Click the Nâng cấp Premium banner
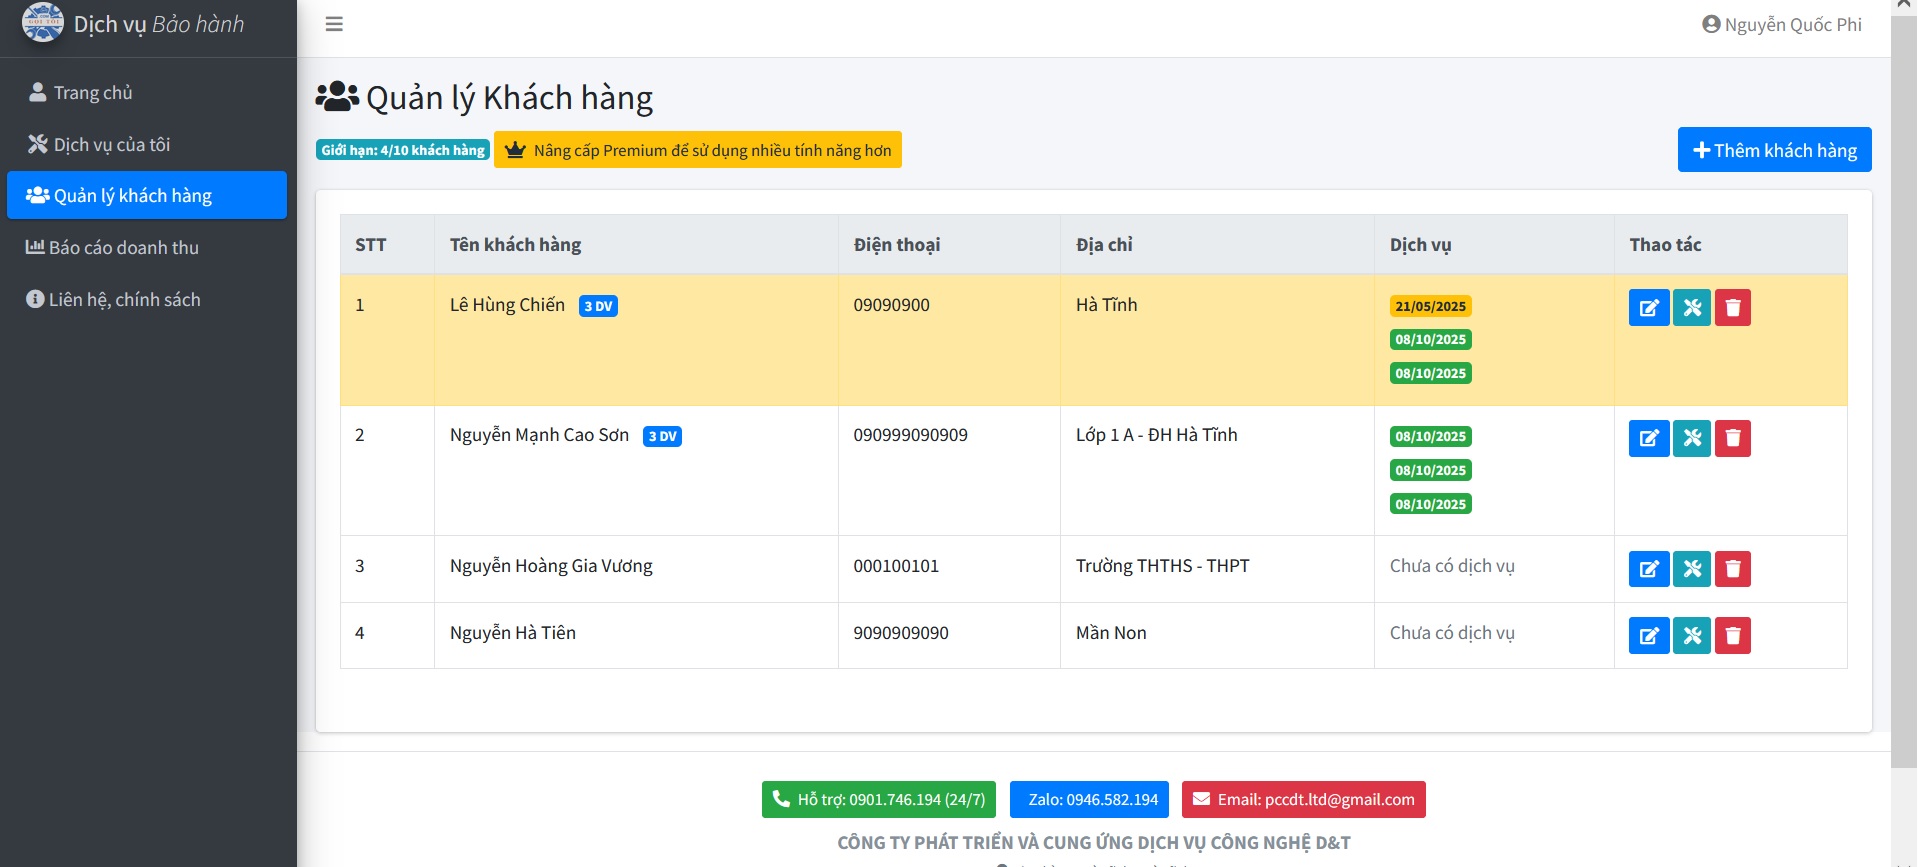 tap(697, 150)
